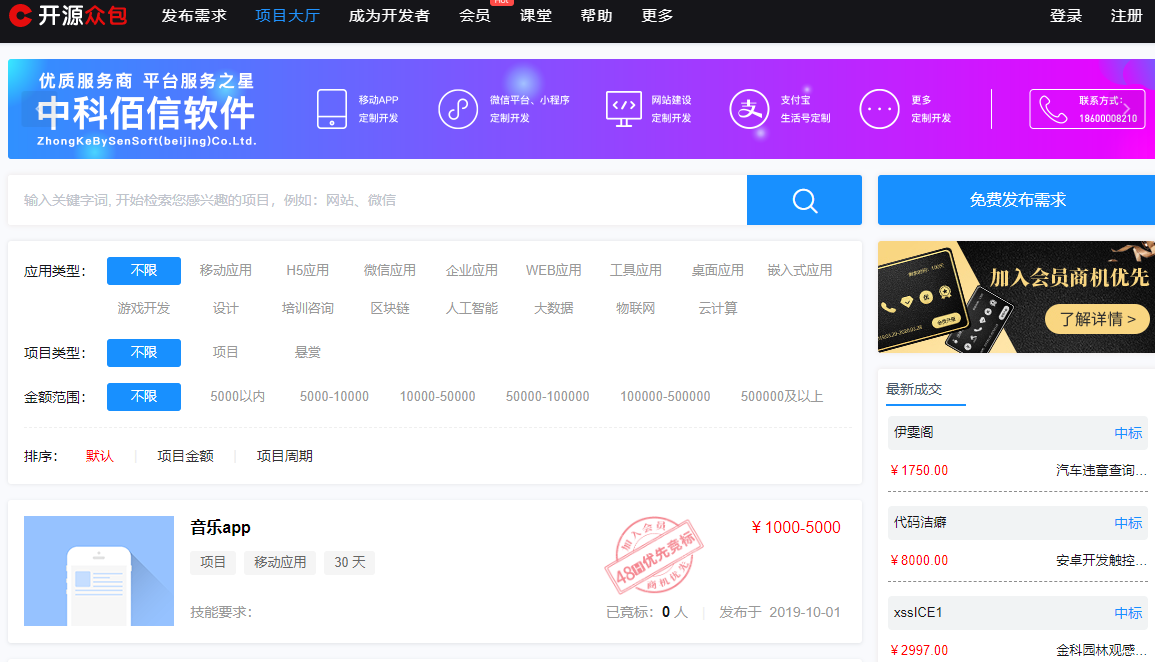Click the magnifier search icon
The height and width of the screenshot is (662, 1155).
pyautogui.click(x=803, y=200)
